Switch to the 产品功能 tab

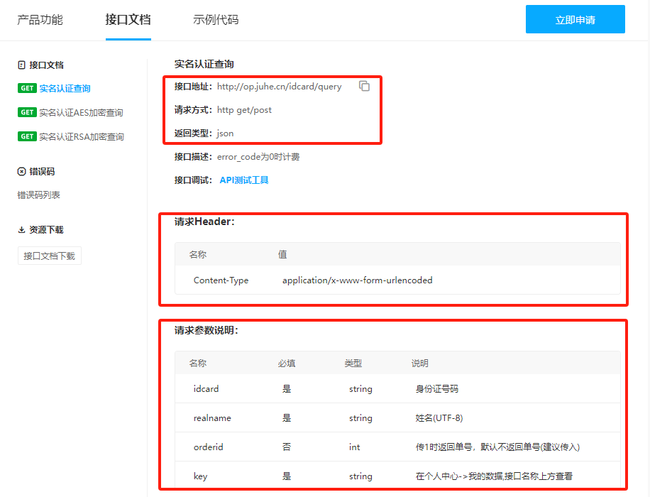pos(40,19)
